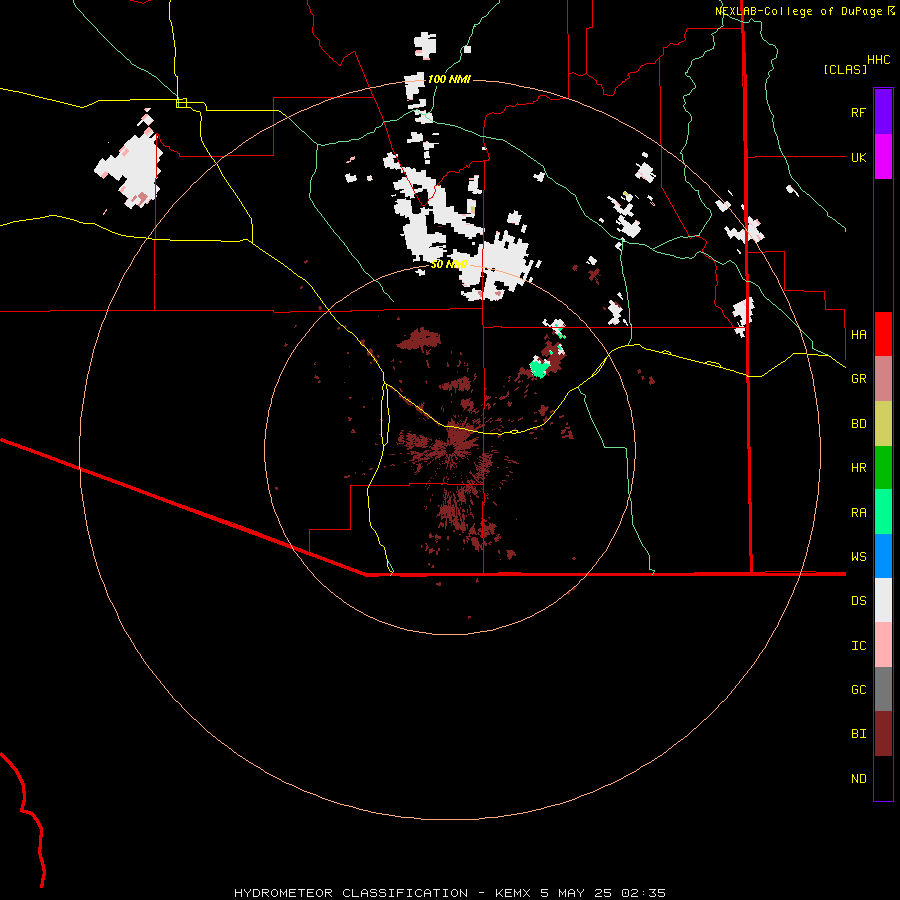Click the DS legend label

coord(858,600)
